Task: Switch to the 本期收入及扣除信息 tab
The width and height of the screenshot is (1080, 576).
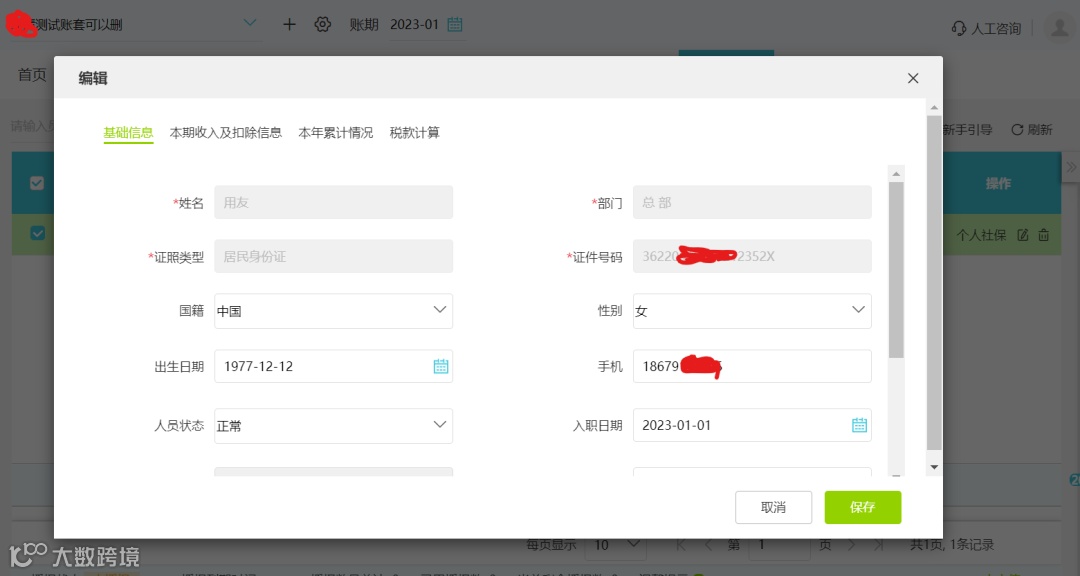Action: (x=226, y=132)
